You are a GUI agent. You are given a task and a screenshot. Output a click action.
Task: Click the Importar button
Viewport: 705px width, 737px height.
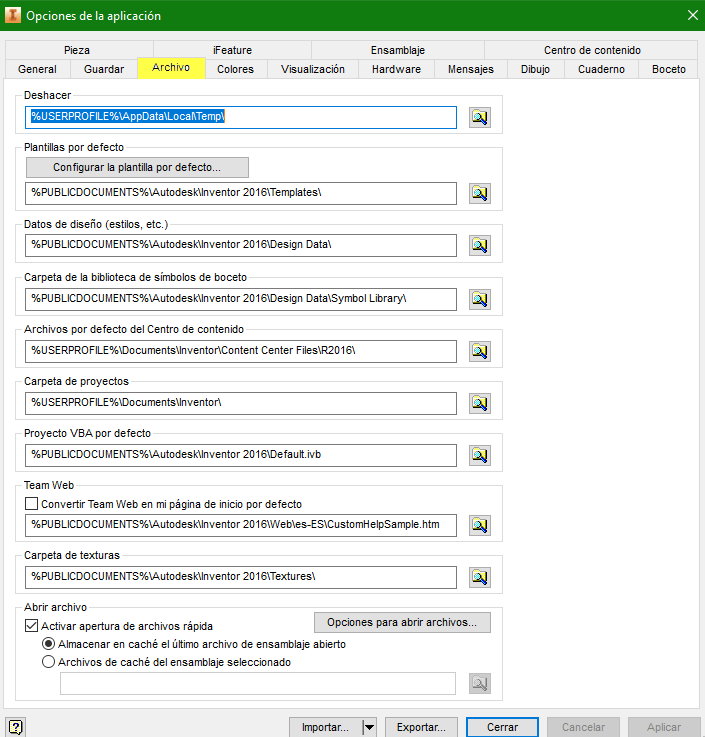(326, 727)
